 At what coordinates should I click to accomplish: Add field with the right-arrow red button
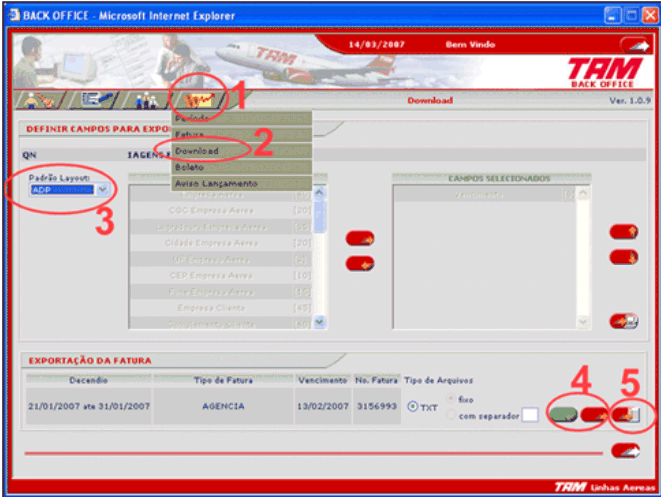360,239
